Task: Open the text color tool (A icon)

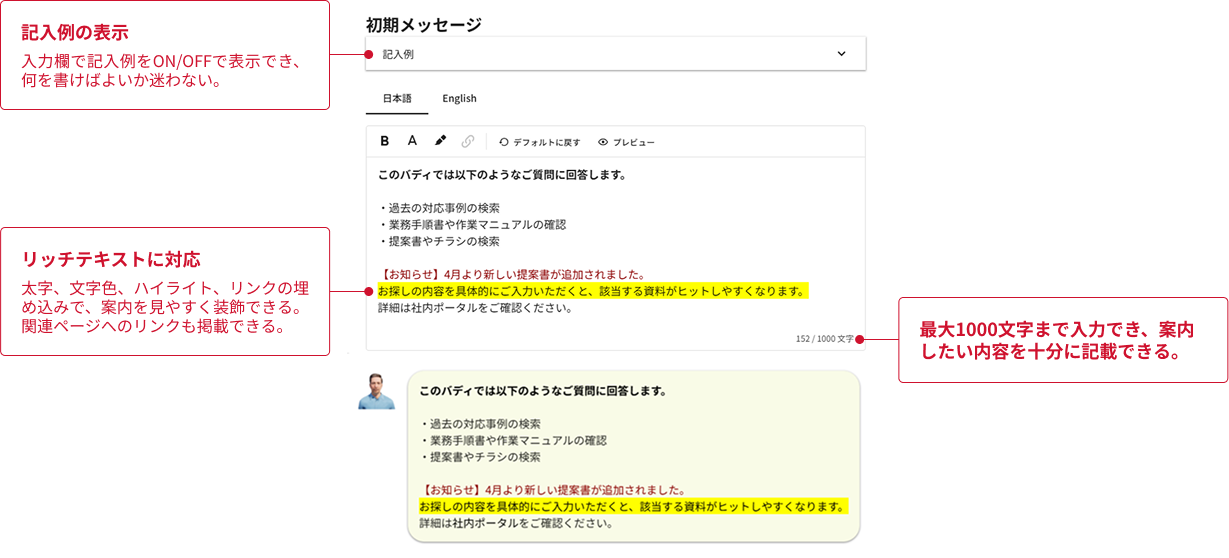Action: (412, 141)
